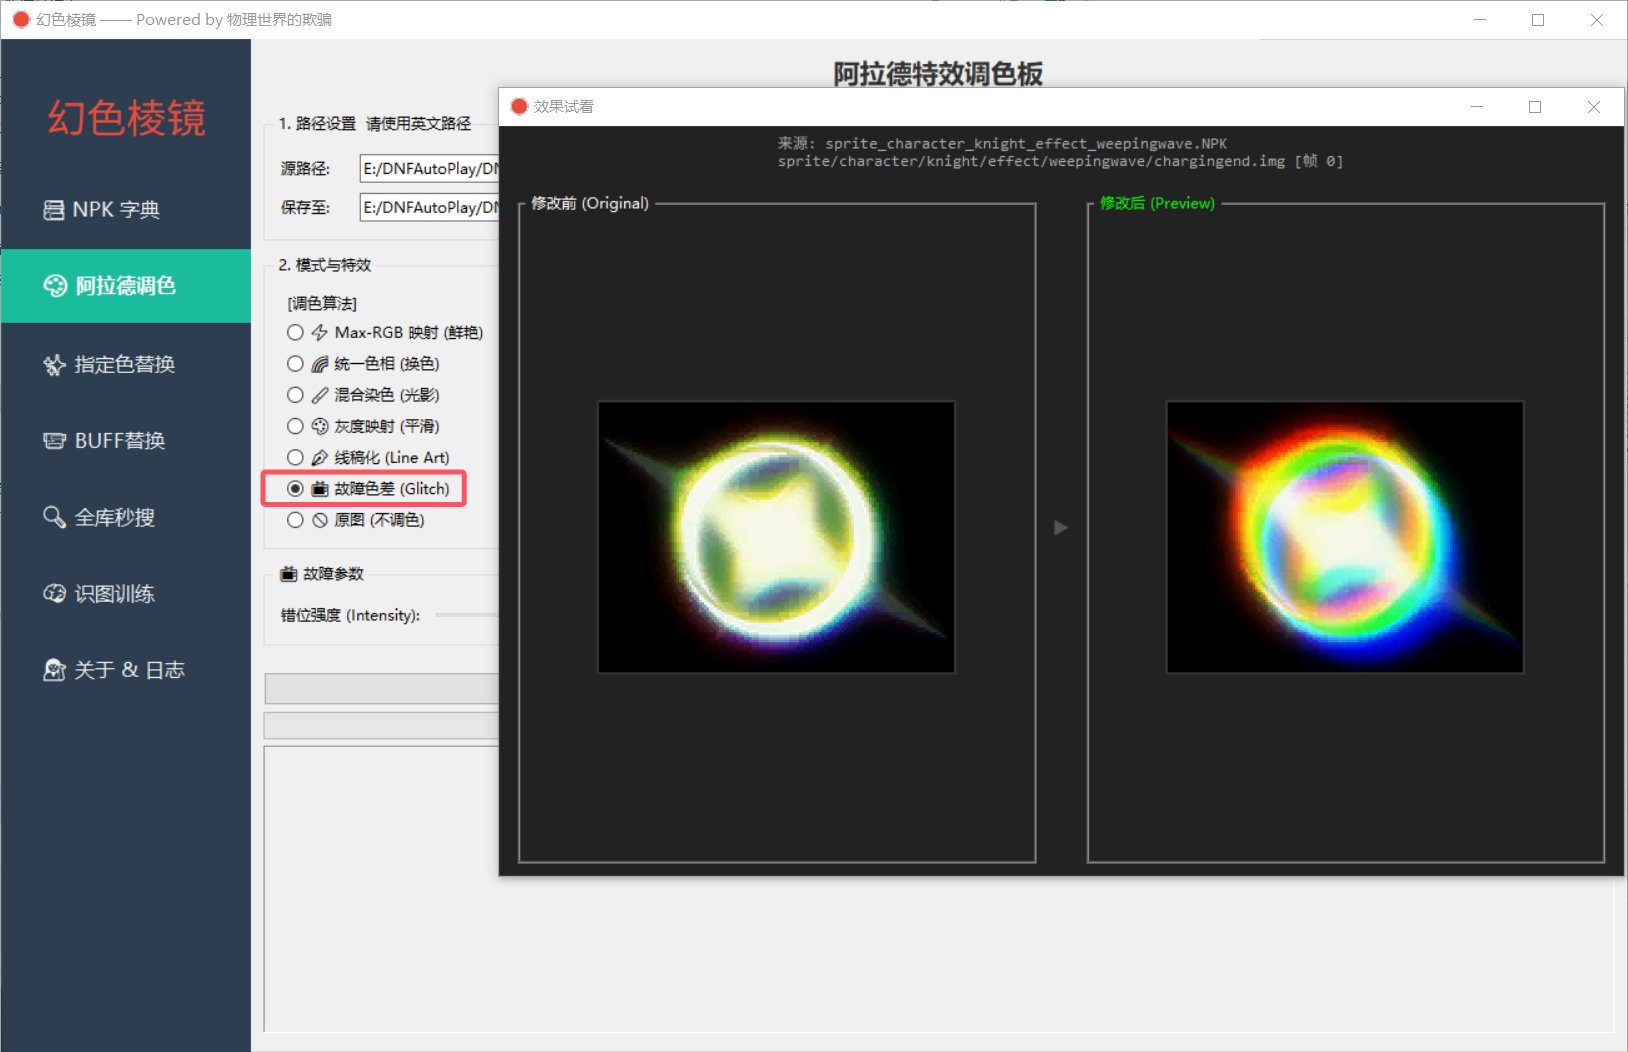Image resolution: width=1628 pixels, height=1052 pixels.
Task: Click the 关于 & 日志 icon
Action: coord(54,670)
